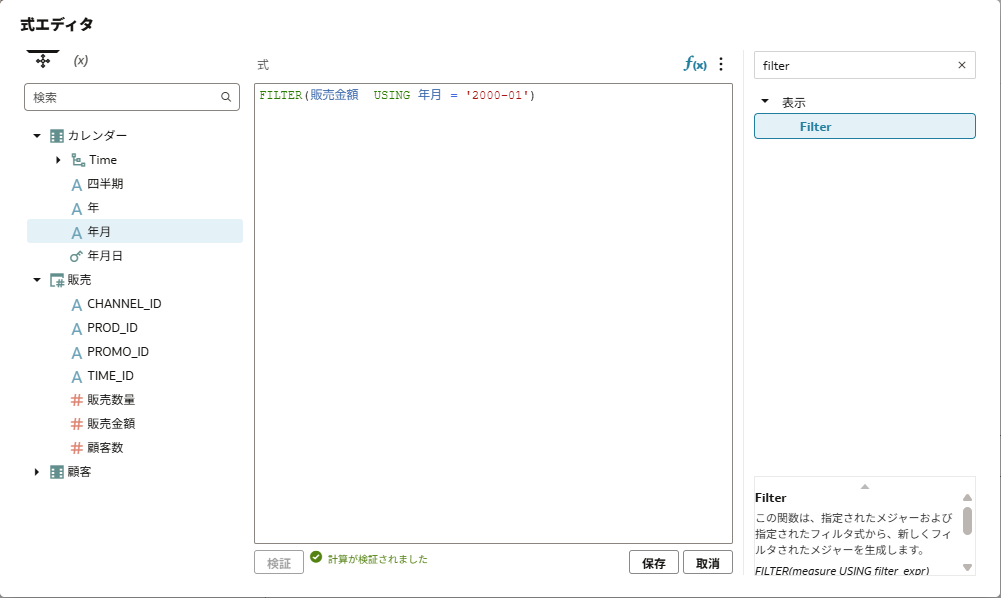Click the FILTER keyword in expression
1001x598 pixels.
click(x=281, y=95)
